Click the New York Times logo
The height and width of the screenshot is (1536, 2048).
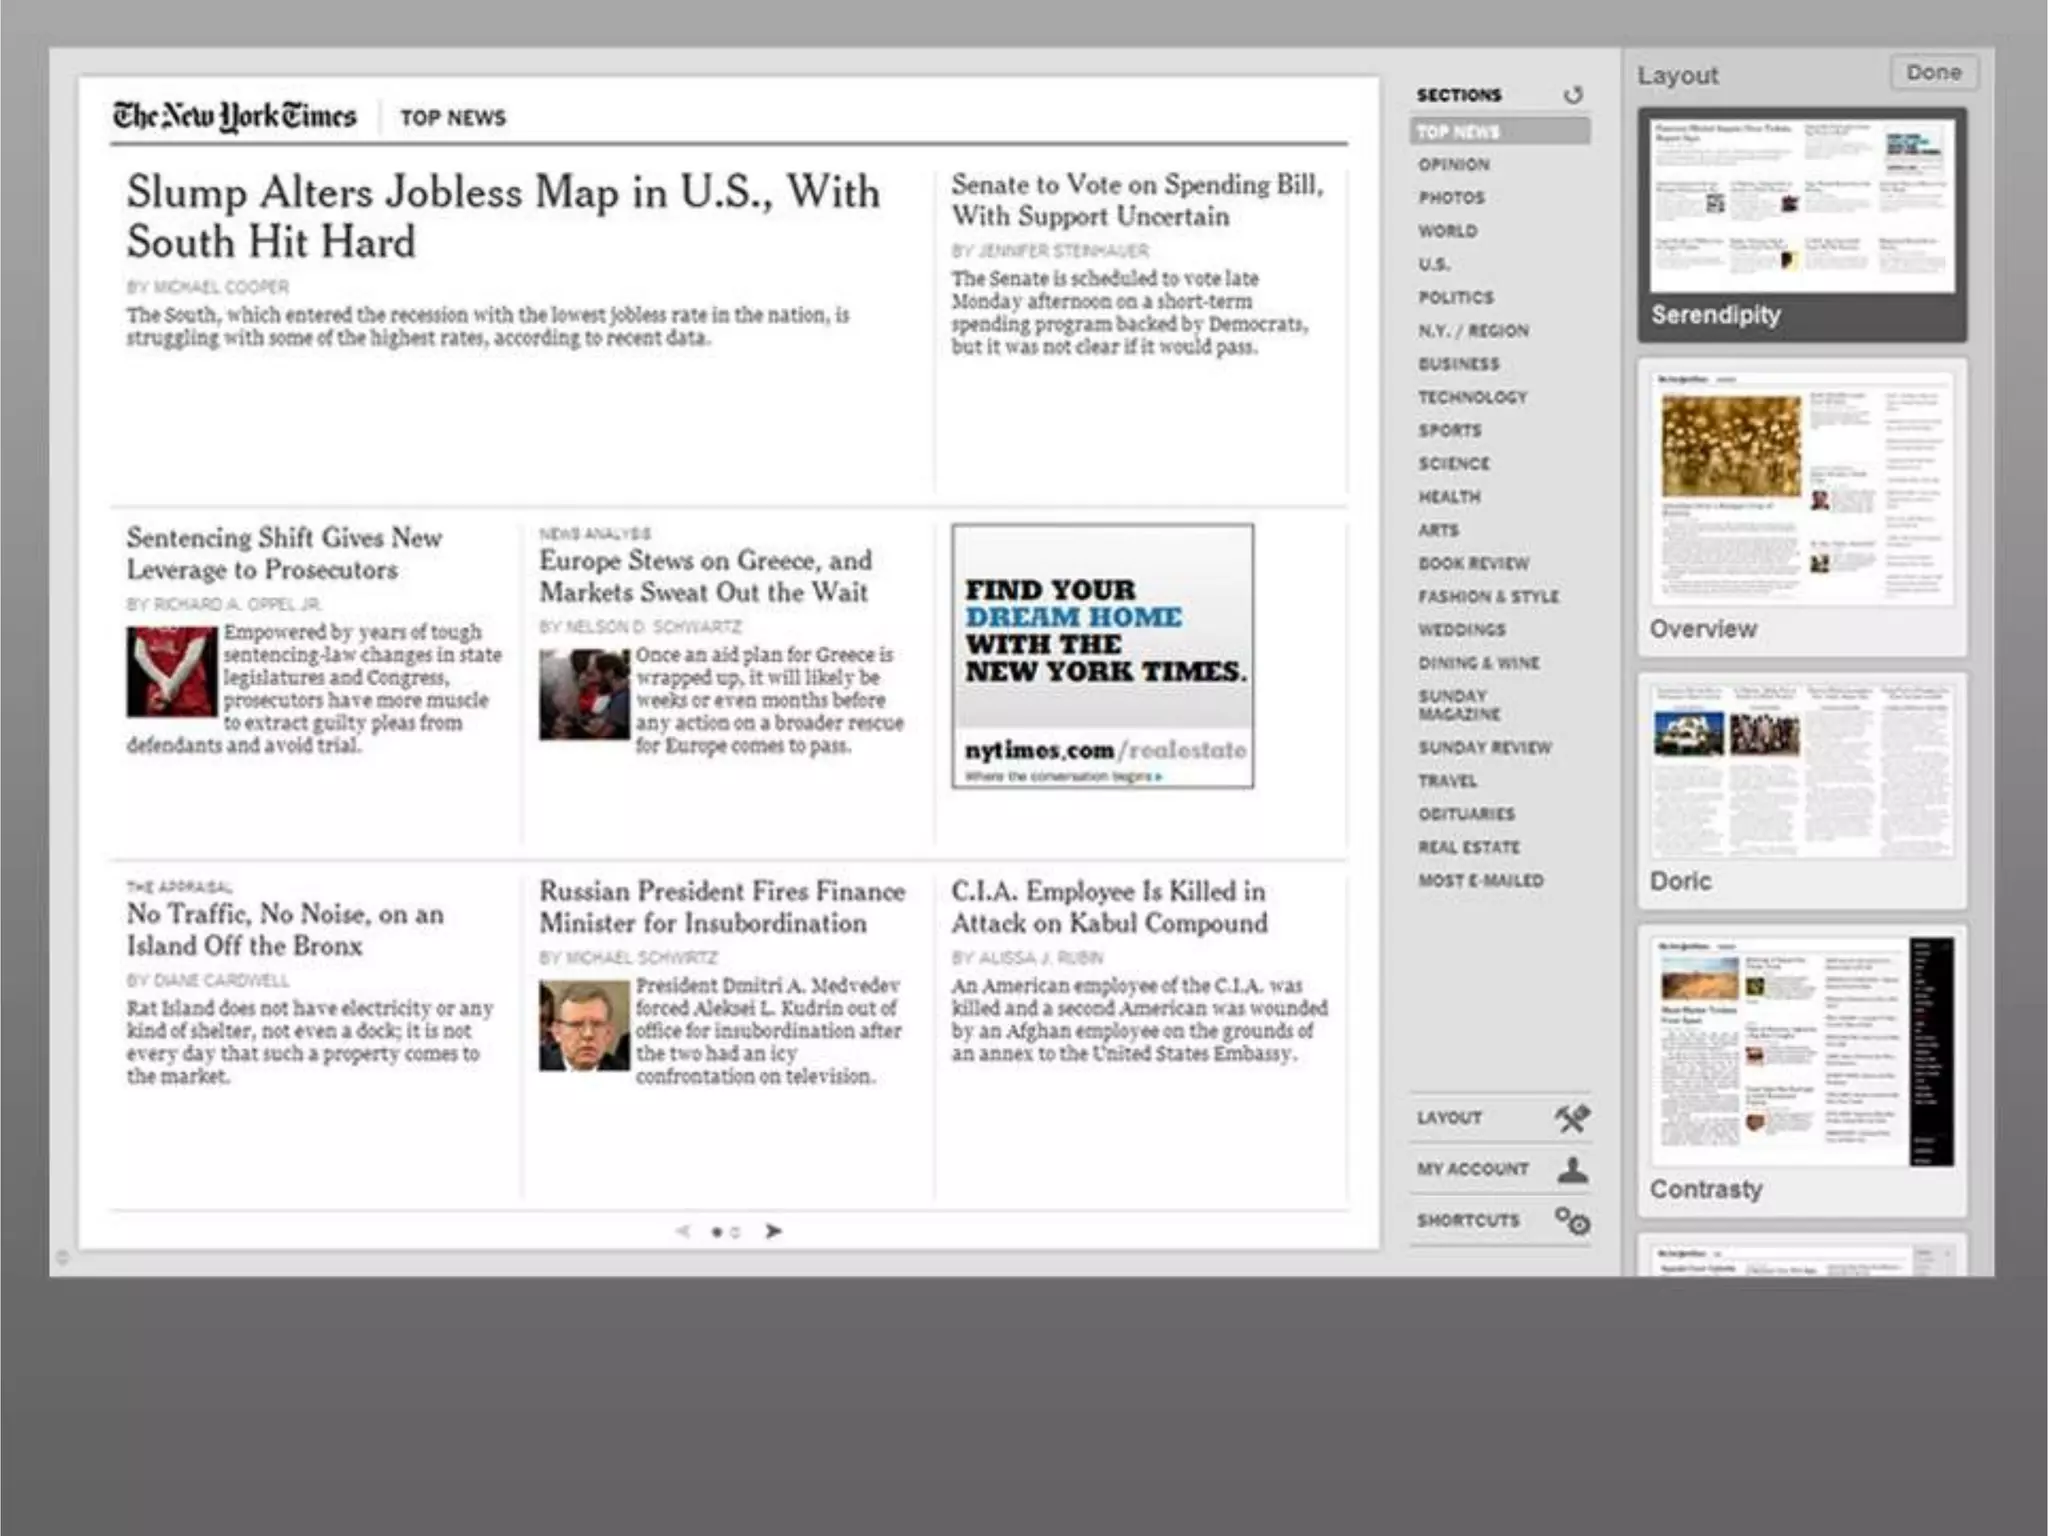point(234,117)
